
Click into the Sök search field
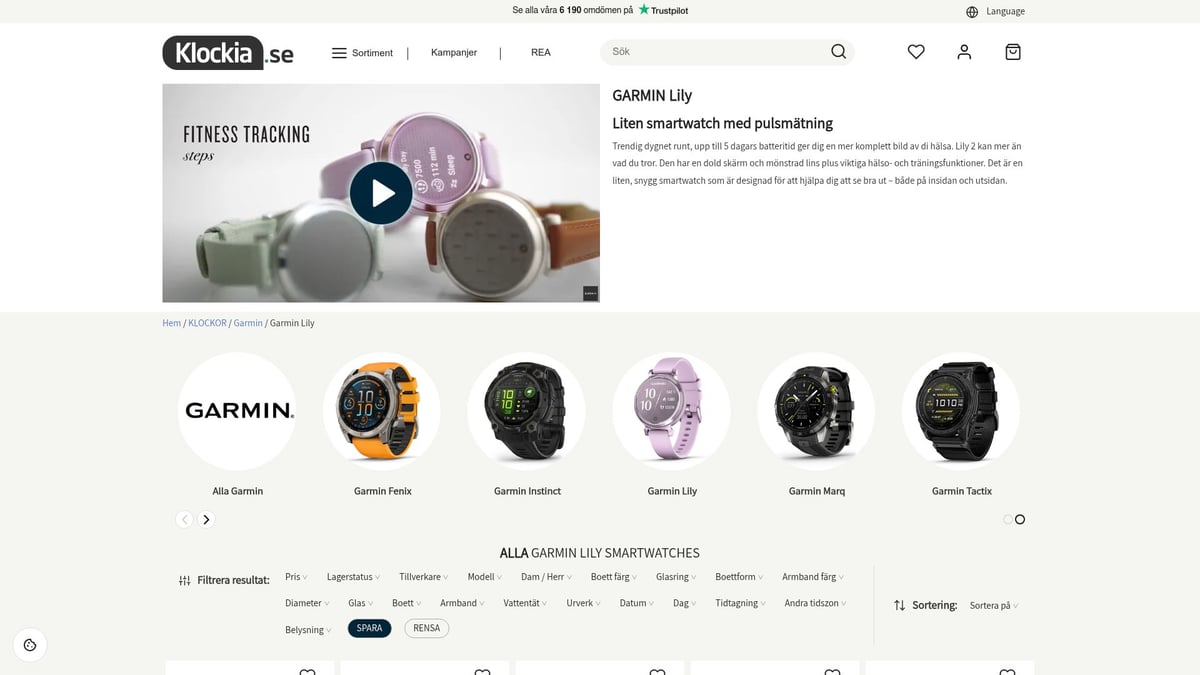coord(715,52)
